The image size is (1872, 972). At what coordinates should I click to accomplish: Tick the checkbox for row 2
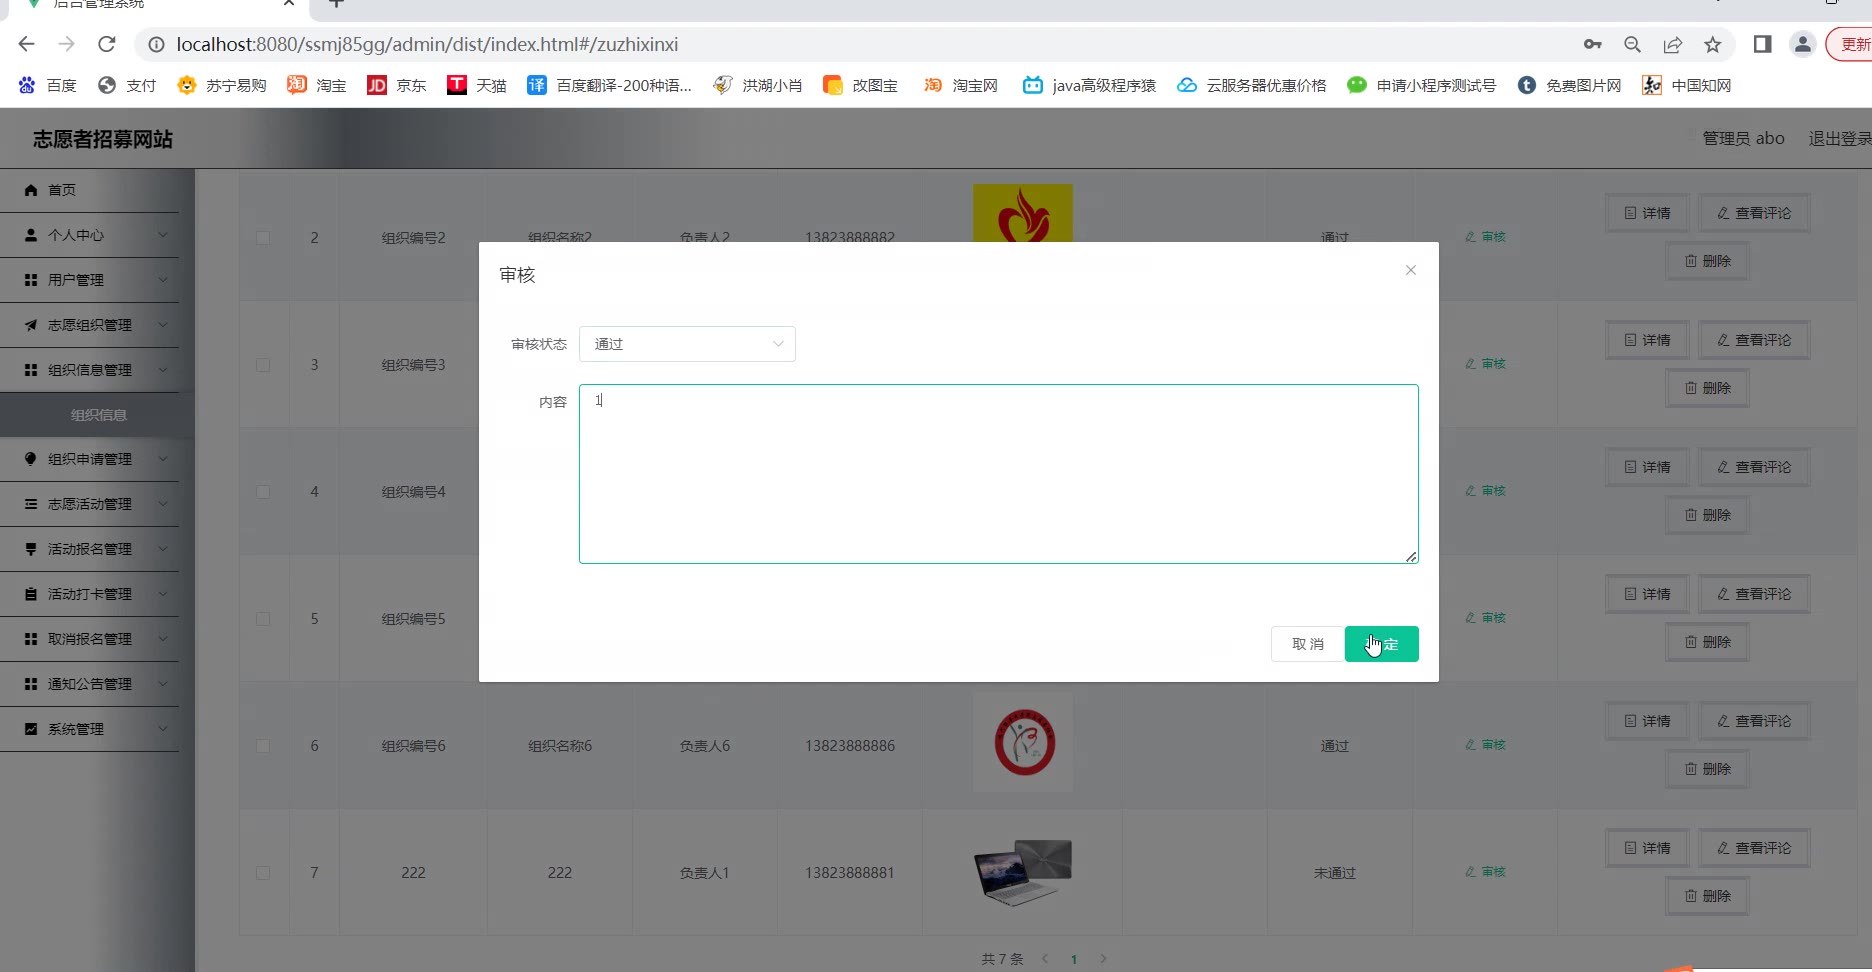pyautogui.click(x=263, y=238)
